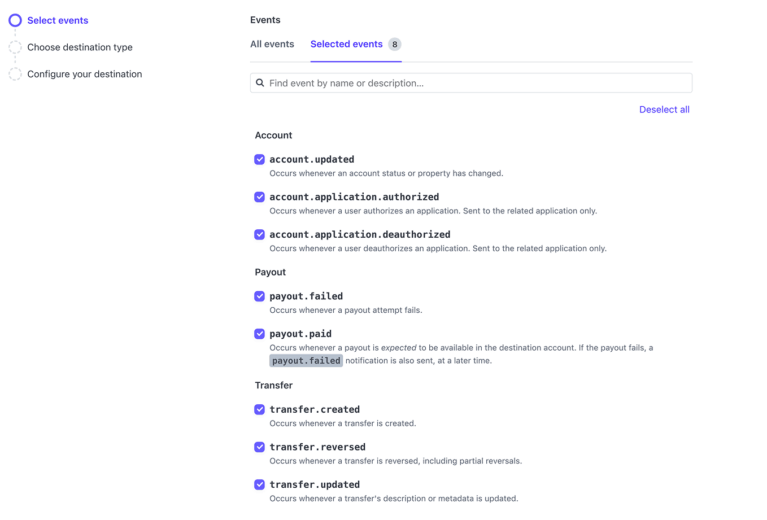Click the highlighted payout.failed code reference
The height and width of the screenshot is (520, 767).
click(306, 361)
